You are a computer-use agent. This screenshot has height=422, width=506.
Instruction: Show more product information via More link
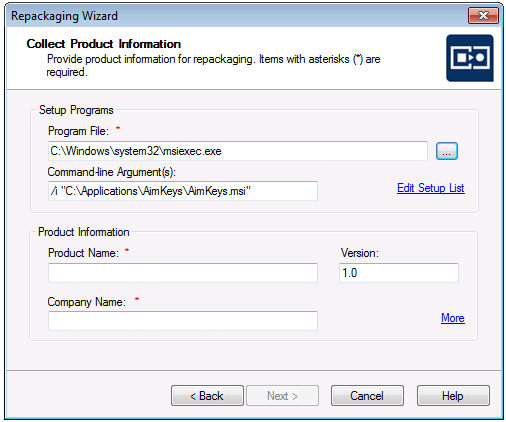click(x=453, y=318)
